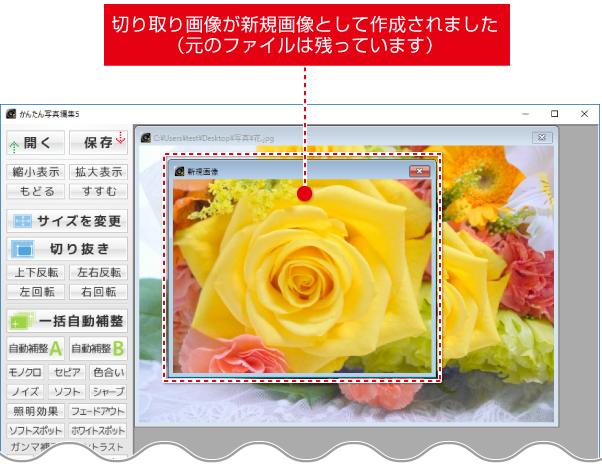Activate the 切り抜き crop tool
This screenshot has width=602, height=464.
[x=67, y=249]
